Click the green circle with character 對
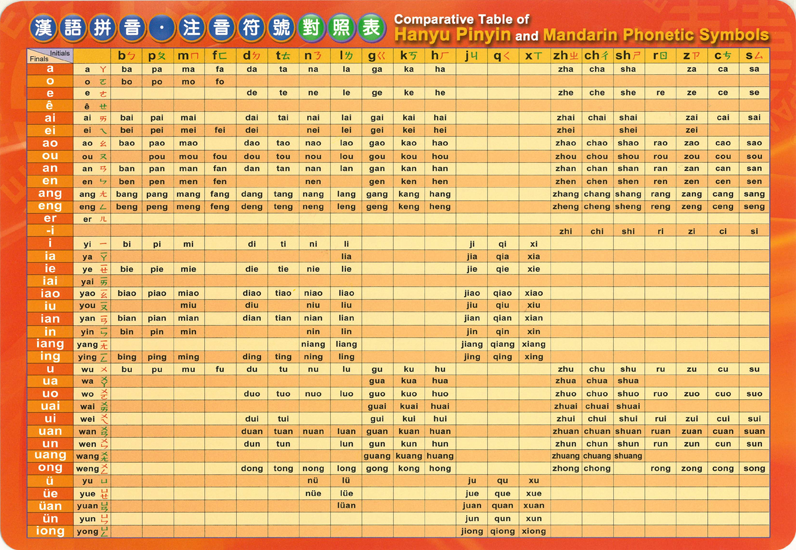Screen dimensions: 796x550 (x=311, y=27)
